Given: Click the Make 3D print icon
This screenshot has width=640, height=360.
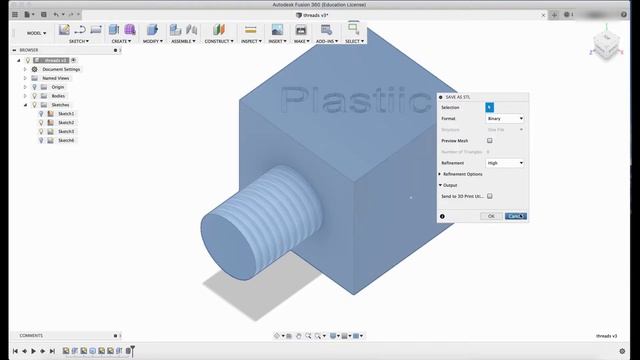Looking at the screenshot, I should [301, 30].
